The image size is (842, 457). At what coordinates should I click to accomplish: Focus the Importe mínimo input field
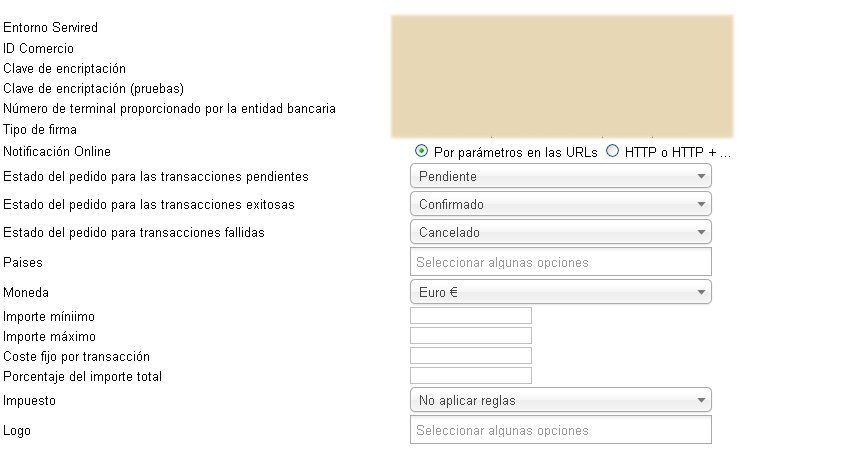click(x=471, y=316)
